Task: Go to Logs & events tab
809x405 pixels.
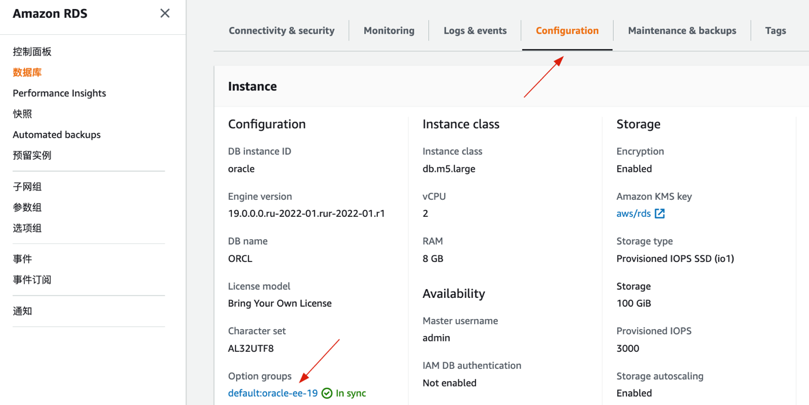Action: [x=475, y=31]
